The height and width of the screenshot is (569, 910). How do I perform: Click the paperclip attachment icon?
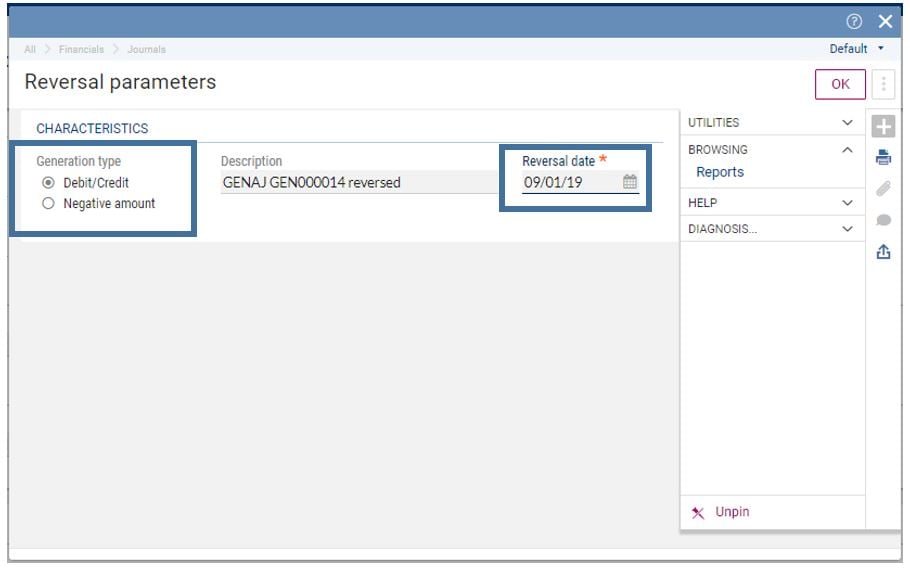coord(883,189)
